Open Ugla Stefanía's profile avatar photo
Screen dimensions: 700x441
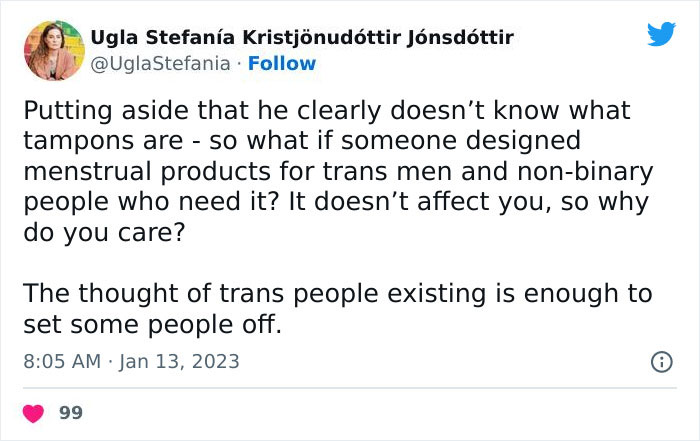click(x=53, y=50)
